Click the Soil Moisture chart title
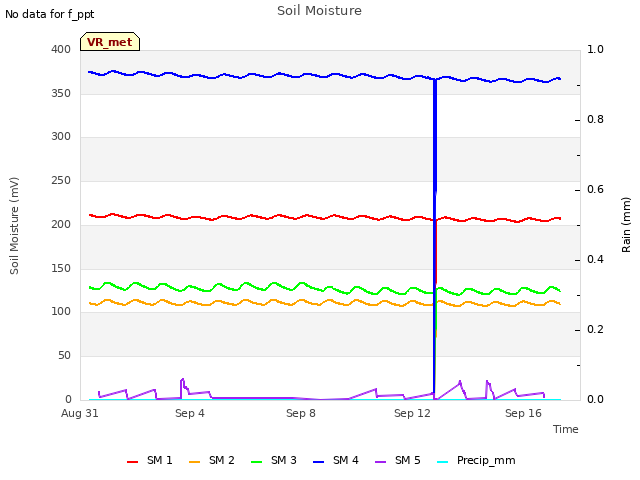The height and width of the screenshot is (480, 640). (x=319, y=11)
